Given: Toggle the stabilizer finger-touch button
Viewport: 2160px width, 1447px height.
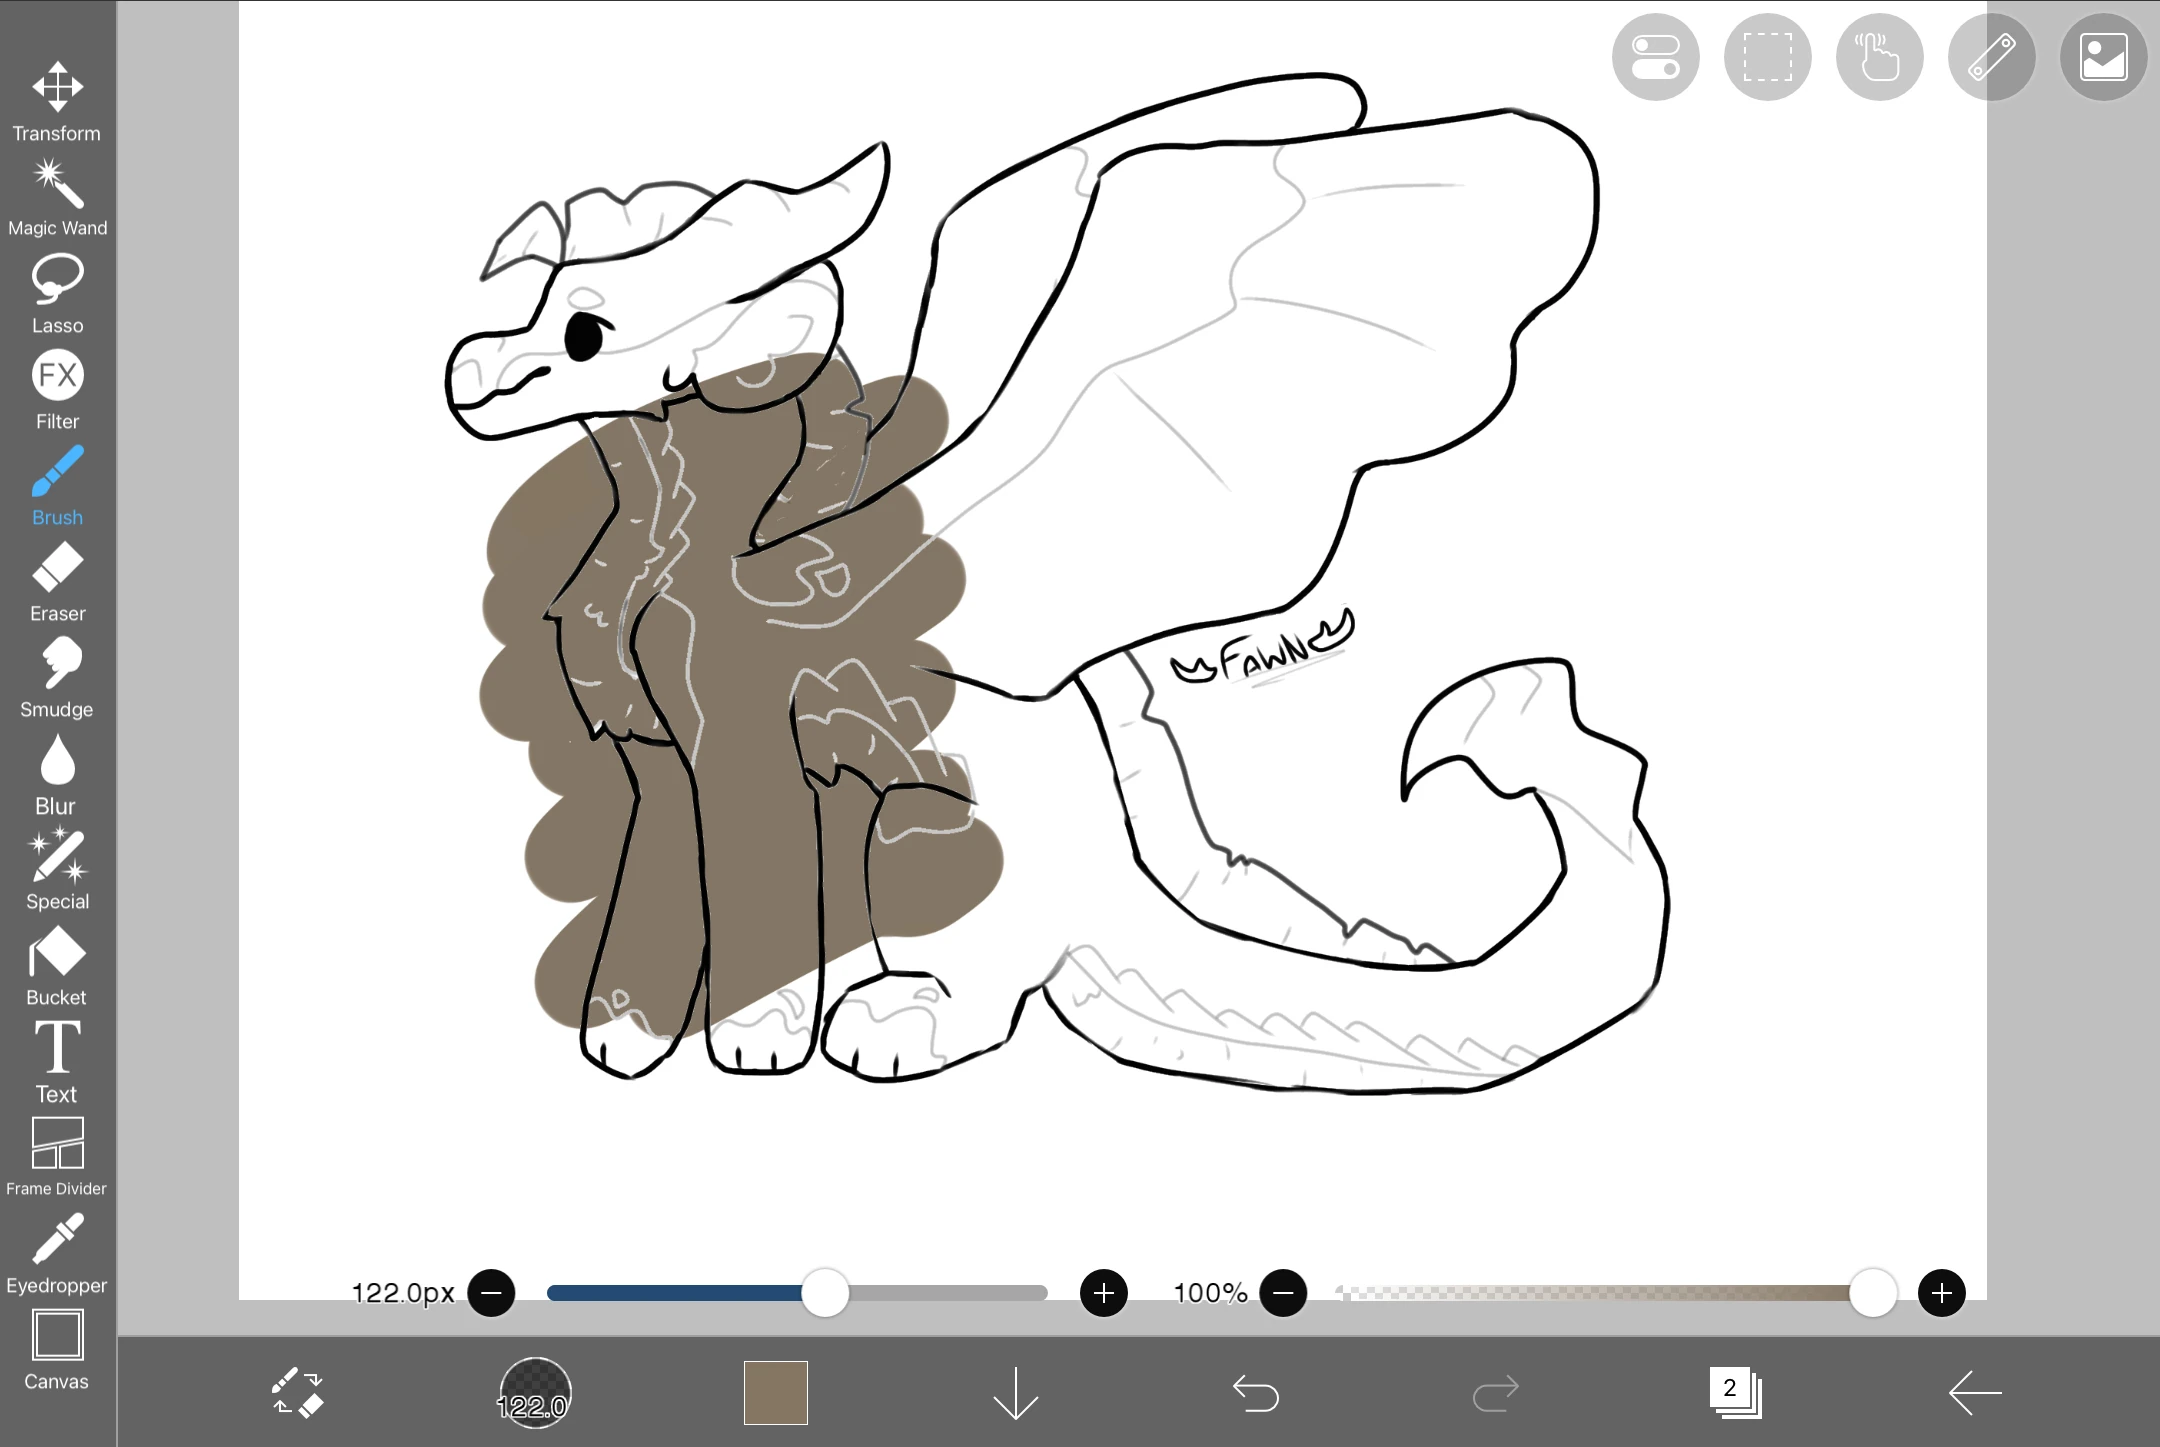Looking at the screenshot, I should pos(1879,57).
